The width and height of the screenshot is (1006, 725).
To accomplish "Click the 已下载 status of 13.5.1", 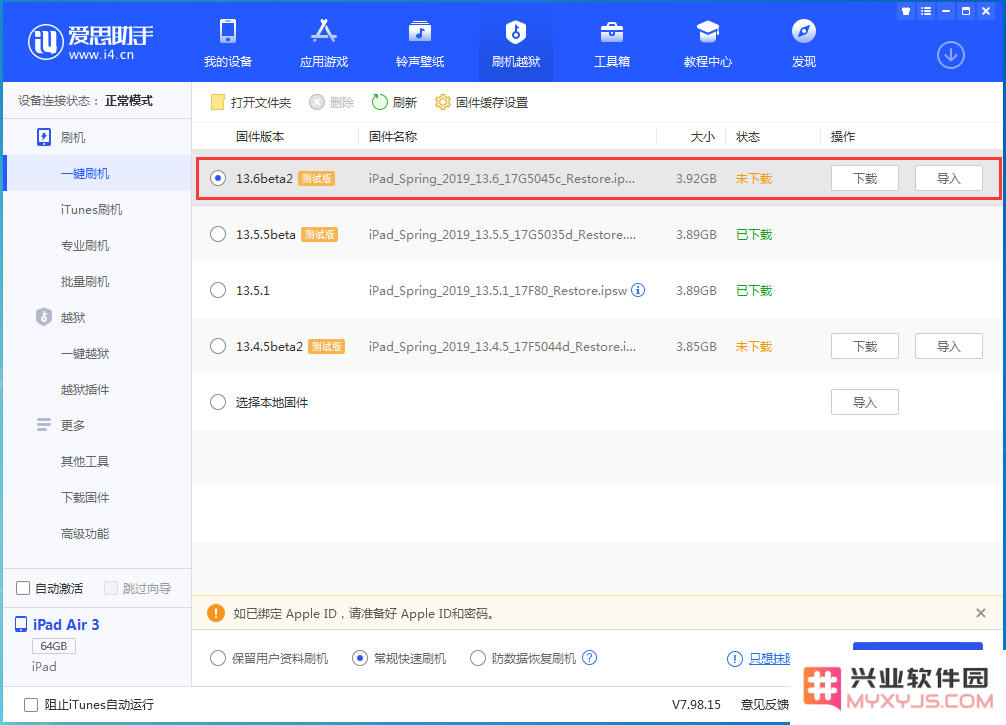I will point(754,290).
